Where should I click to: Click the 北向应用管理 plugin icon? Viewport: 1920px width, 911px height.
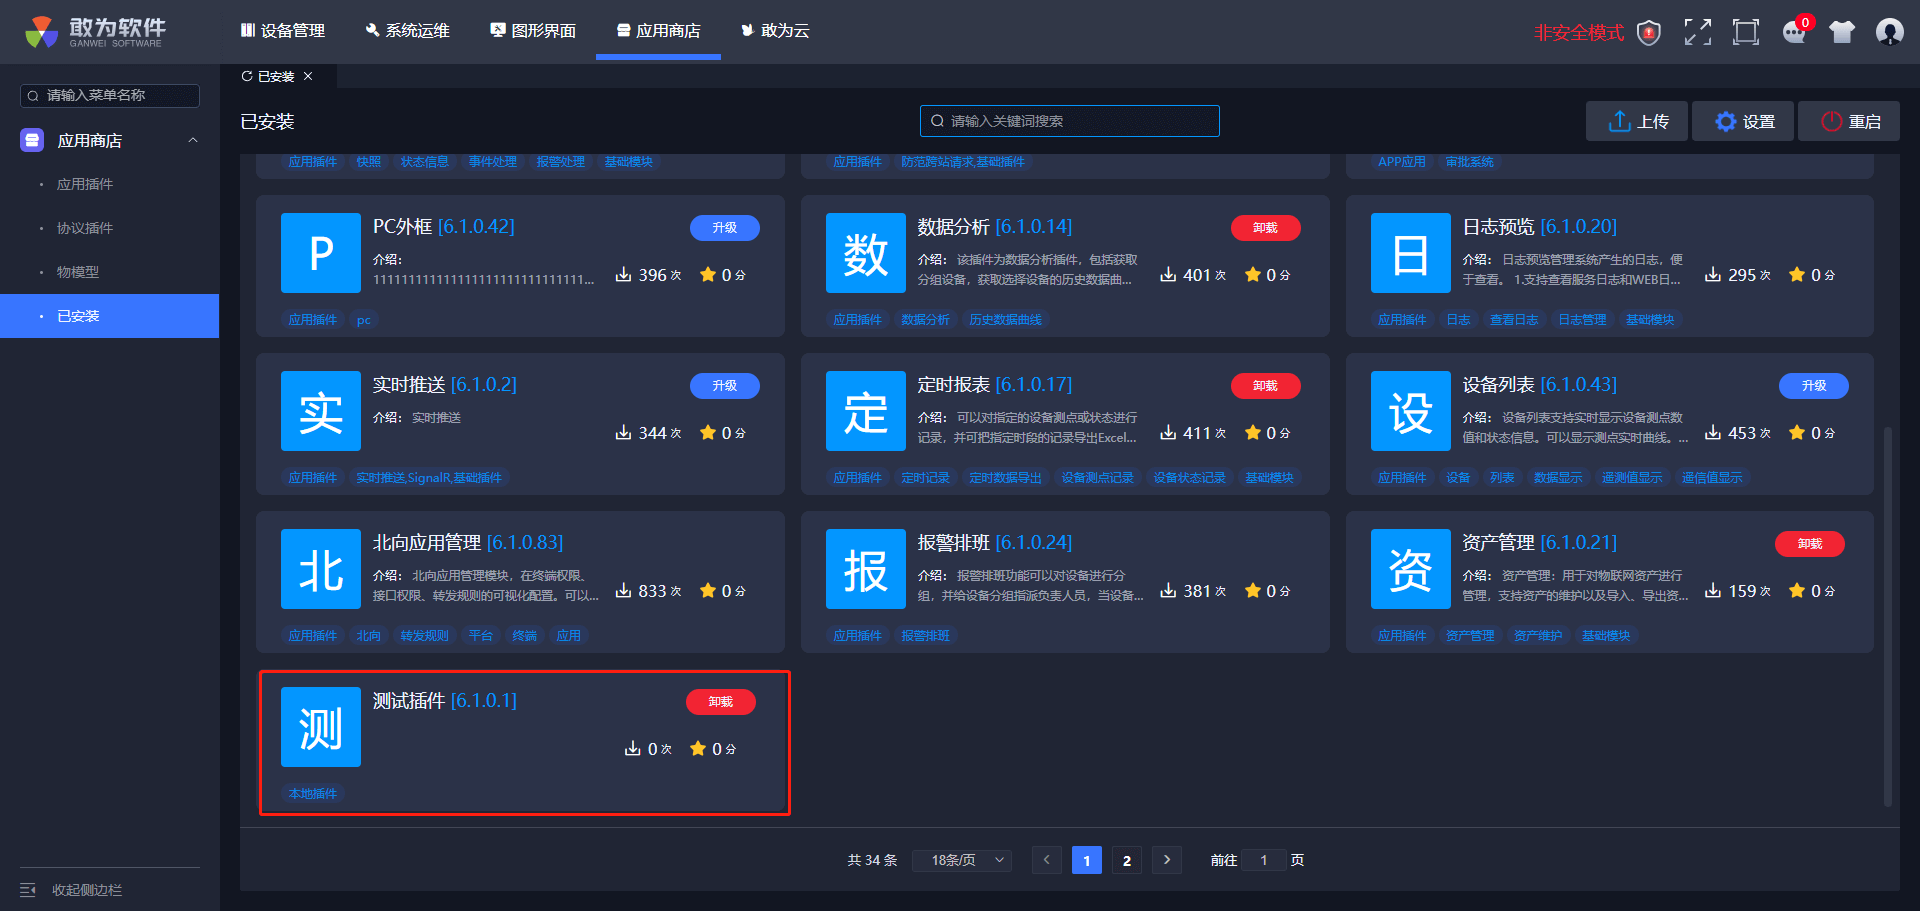coord(321,569)
